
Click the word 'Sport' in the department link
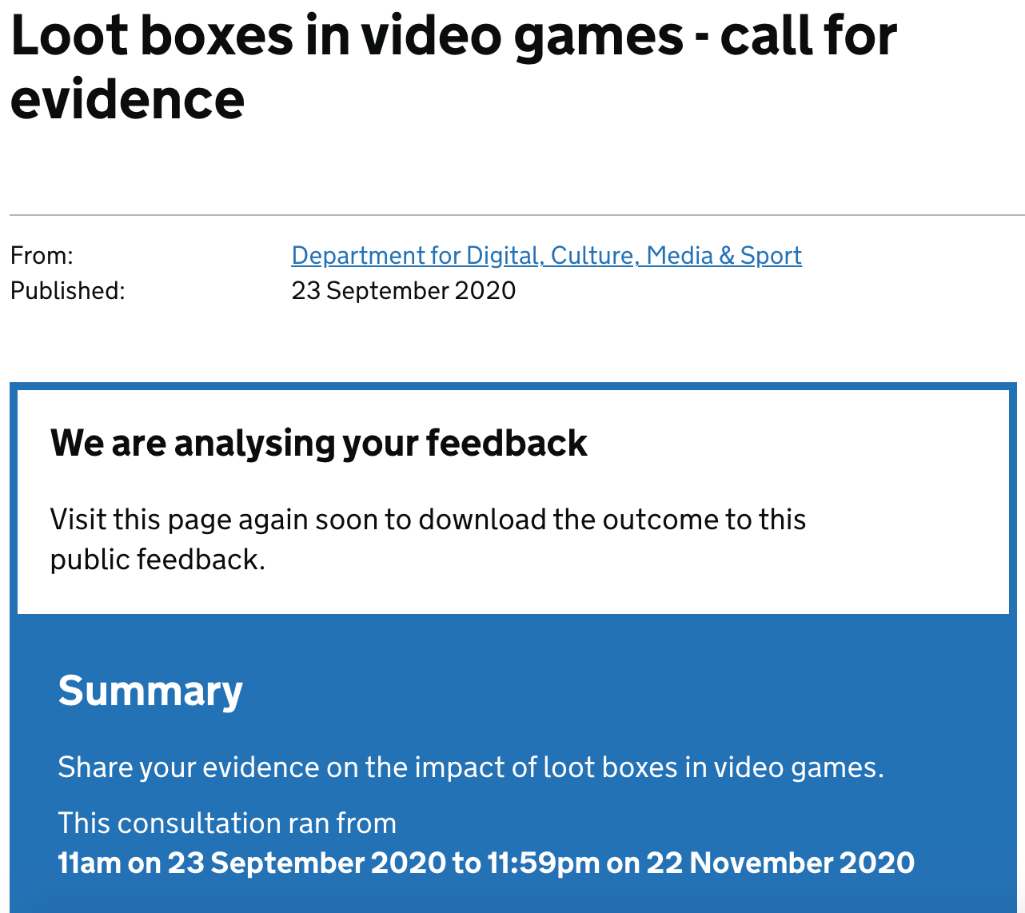(x=771, y=256)
